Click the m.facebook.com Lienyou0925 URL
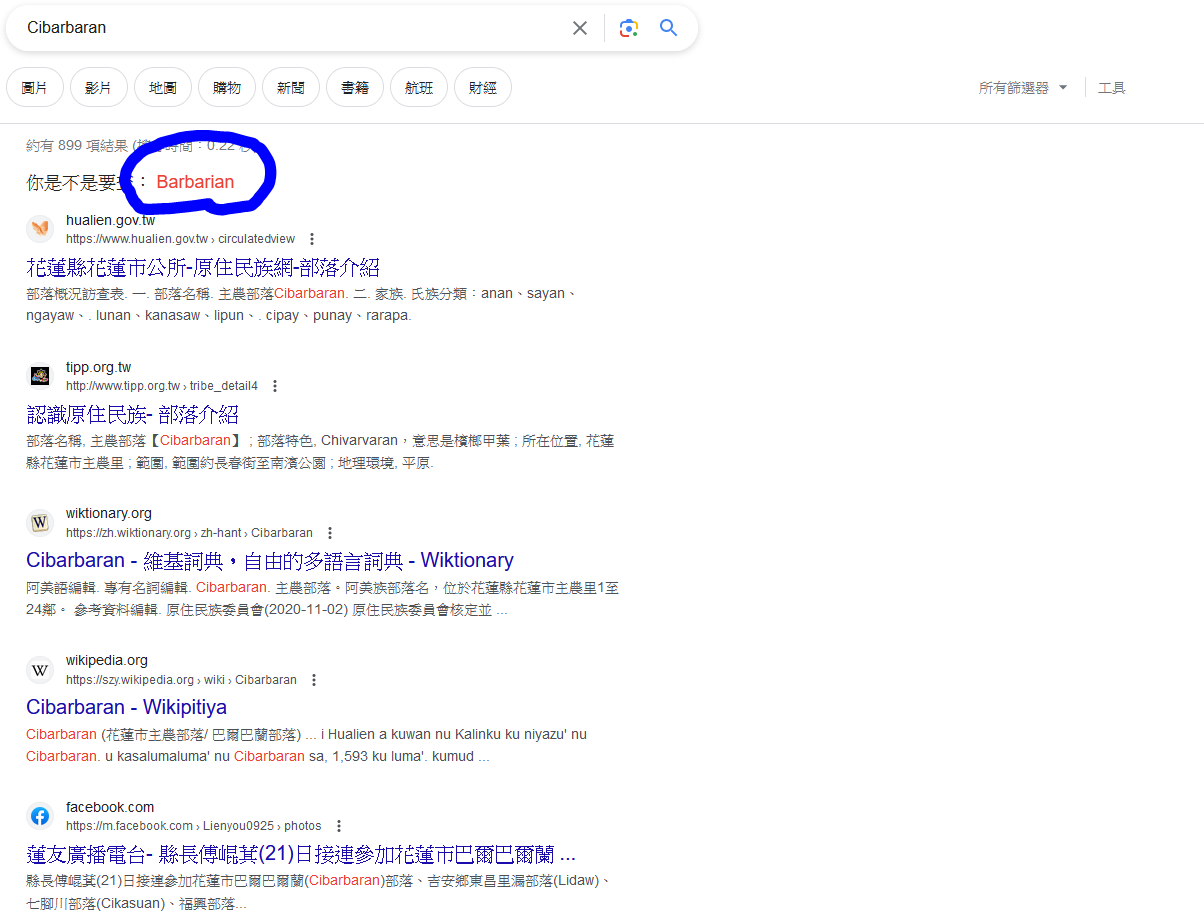Screen dimensions: 1204x919 (x=194, y=826)
